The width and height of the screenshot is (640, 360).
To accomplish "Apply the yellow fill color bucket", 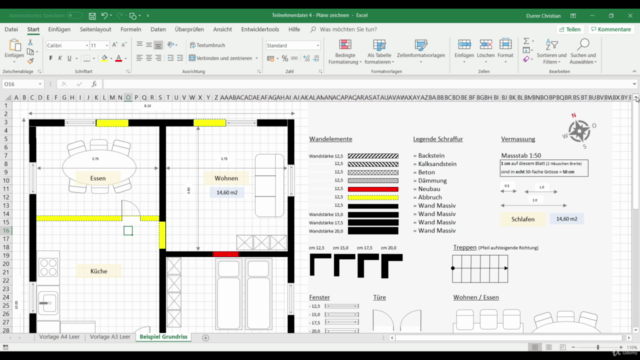I will click(x=104, y=58).
